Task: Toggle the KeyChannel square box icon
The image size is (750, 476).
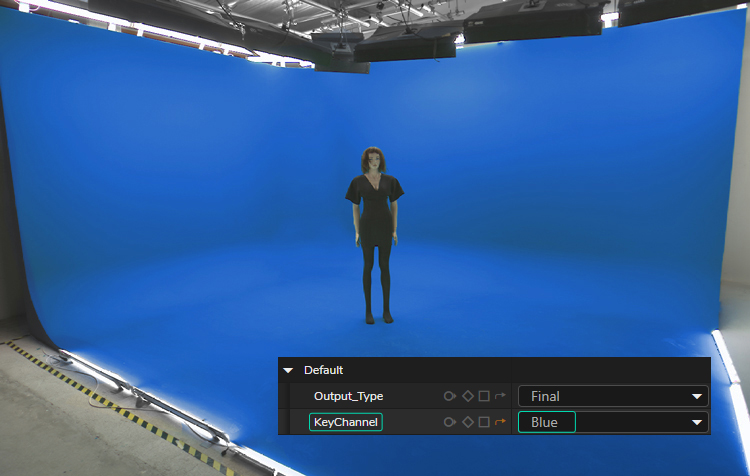Action: coord(484,422)
